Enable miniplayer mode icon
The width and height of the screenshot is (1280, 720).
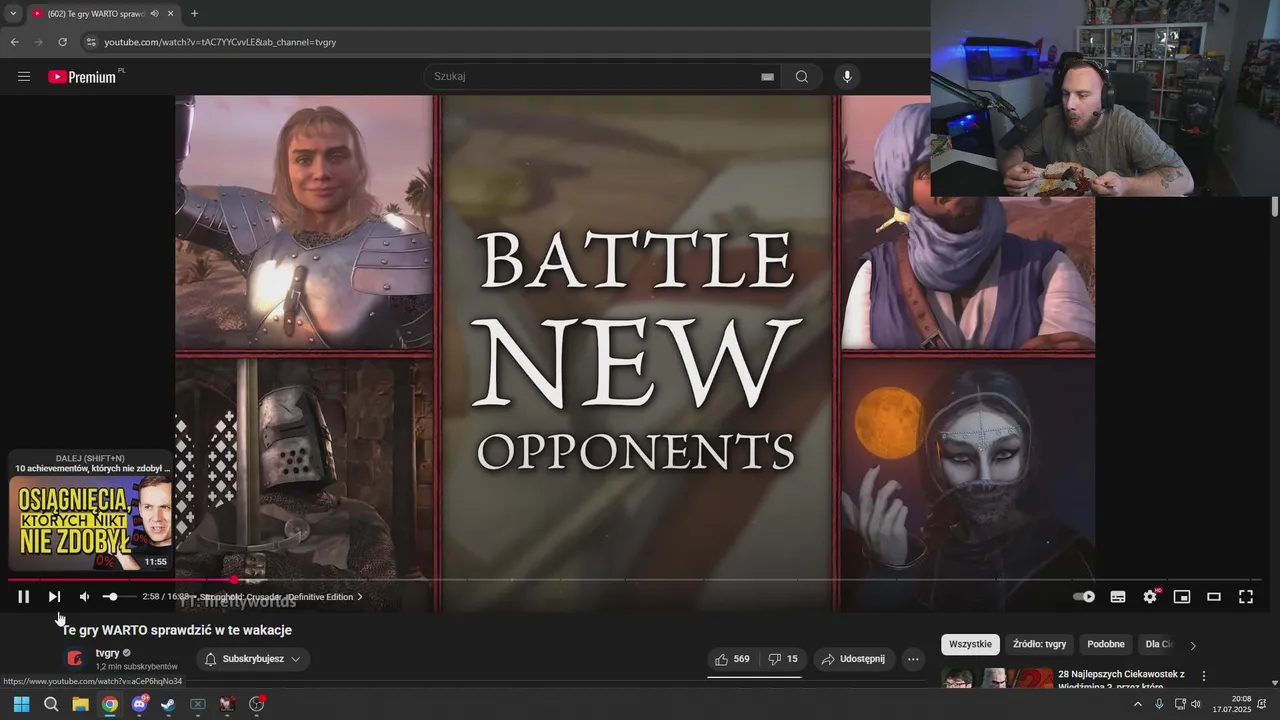tap(1182, 597)
